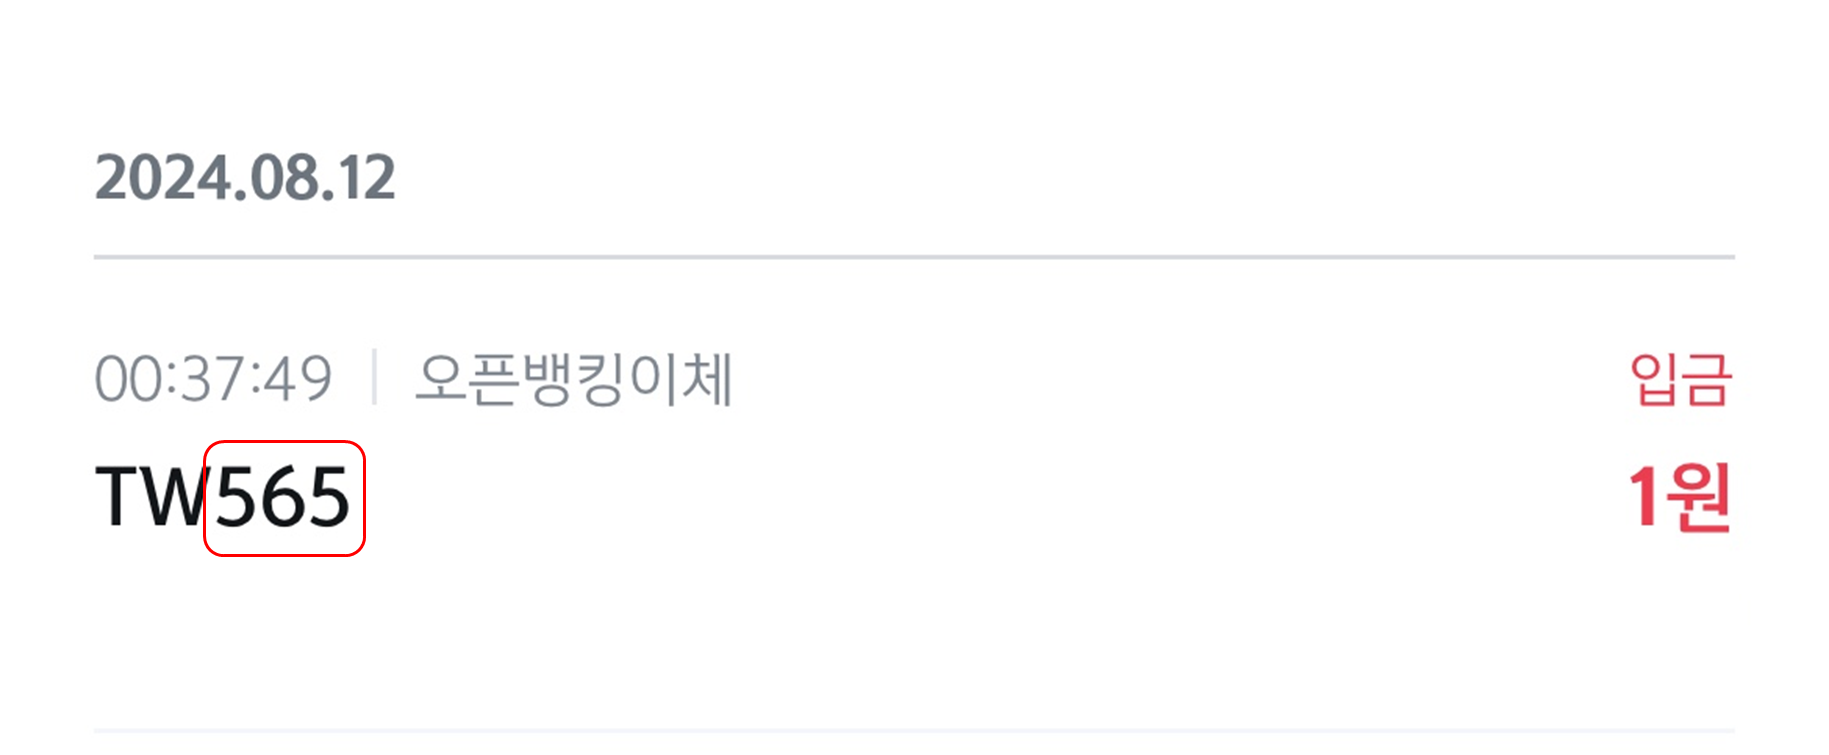The image size is (1829, 755).
Task: Click the date header 2024.08.12
Action: [x=245, y=177]
